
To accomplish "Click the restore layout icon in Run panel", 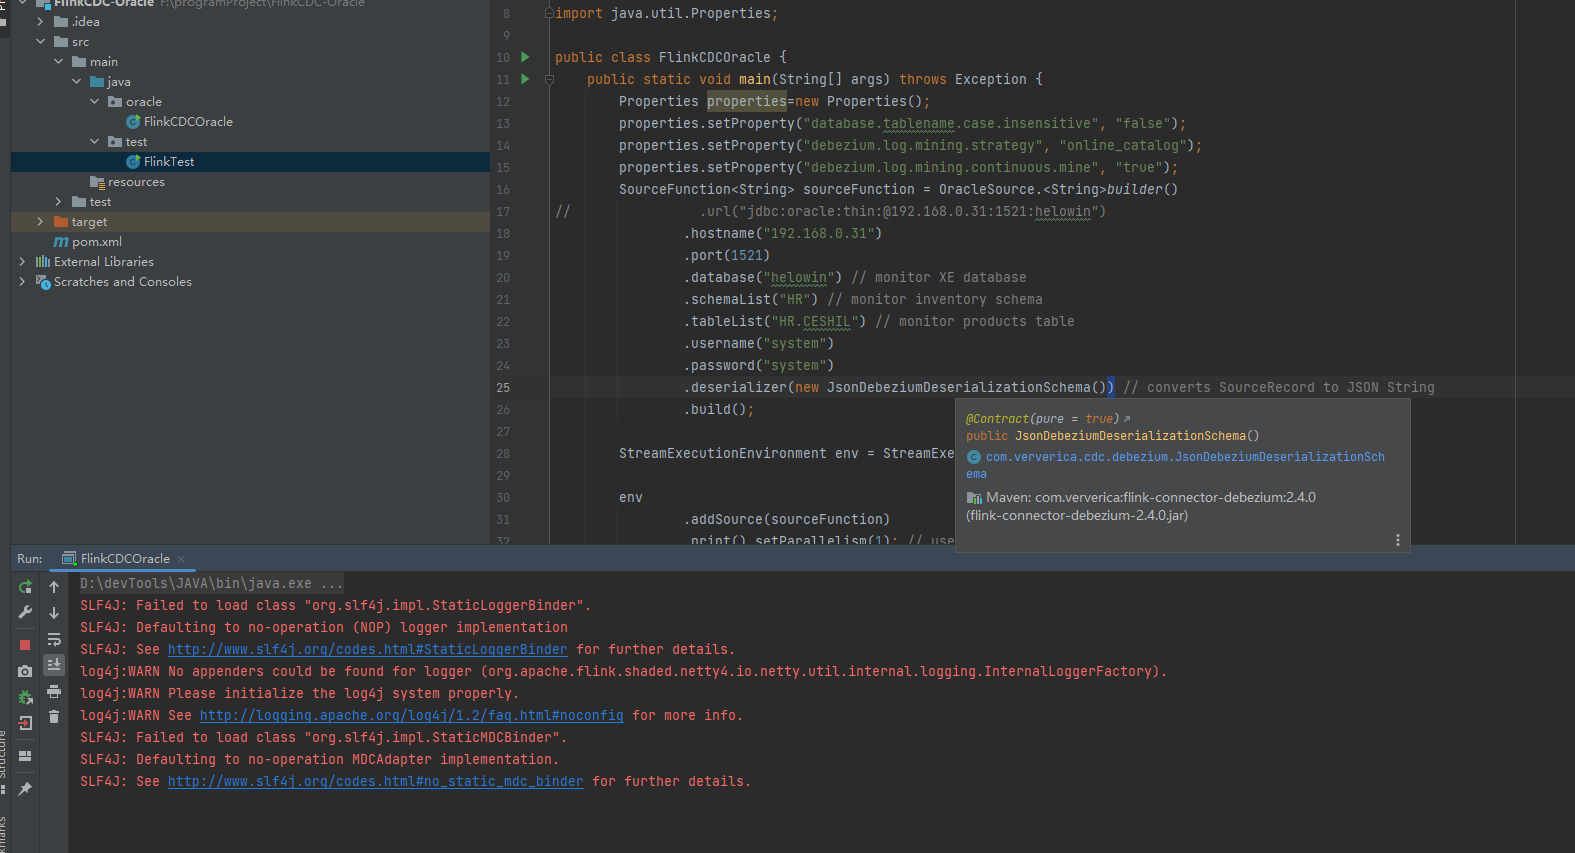I will 25,756.
